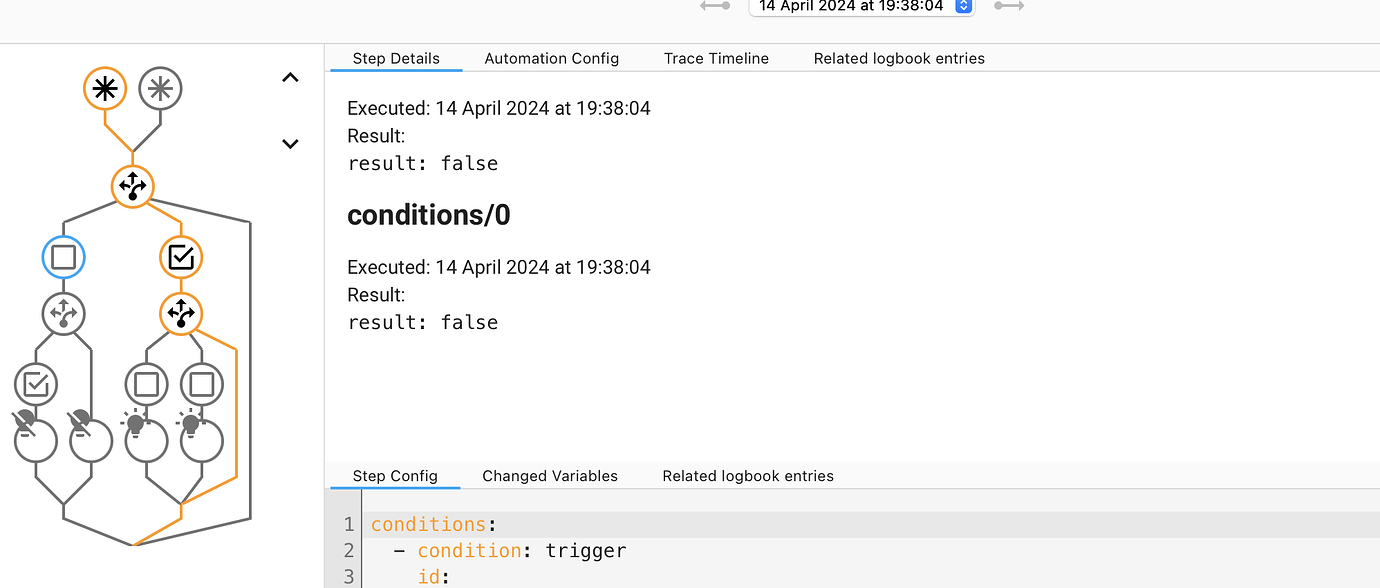The image size is (1380, 588).
Task: Switch to the Step Config tab
Action: click(395, 476)
